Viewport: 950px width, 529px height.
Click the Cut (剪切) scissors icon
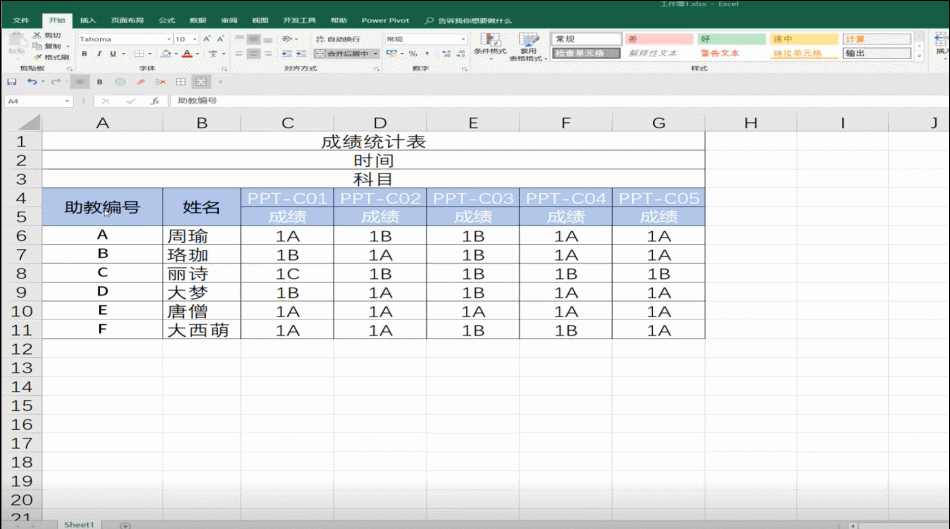click(38, 36)
